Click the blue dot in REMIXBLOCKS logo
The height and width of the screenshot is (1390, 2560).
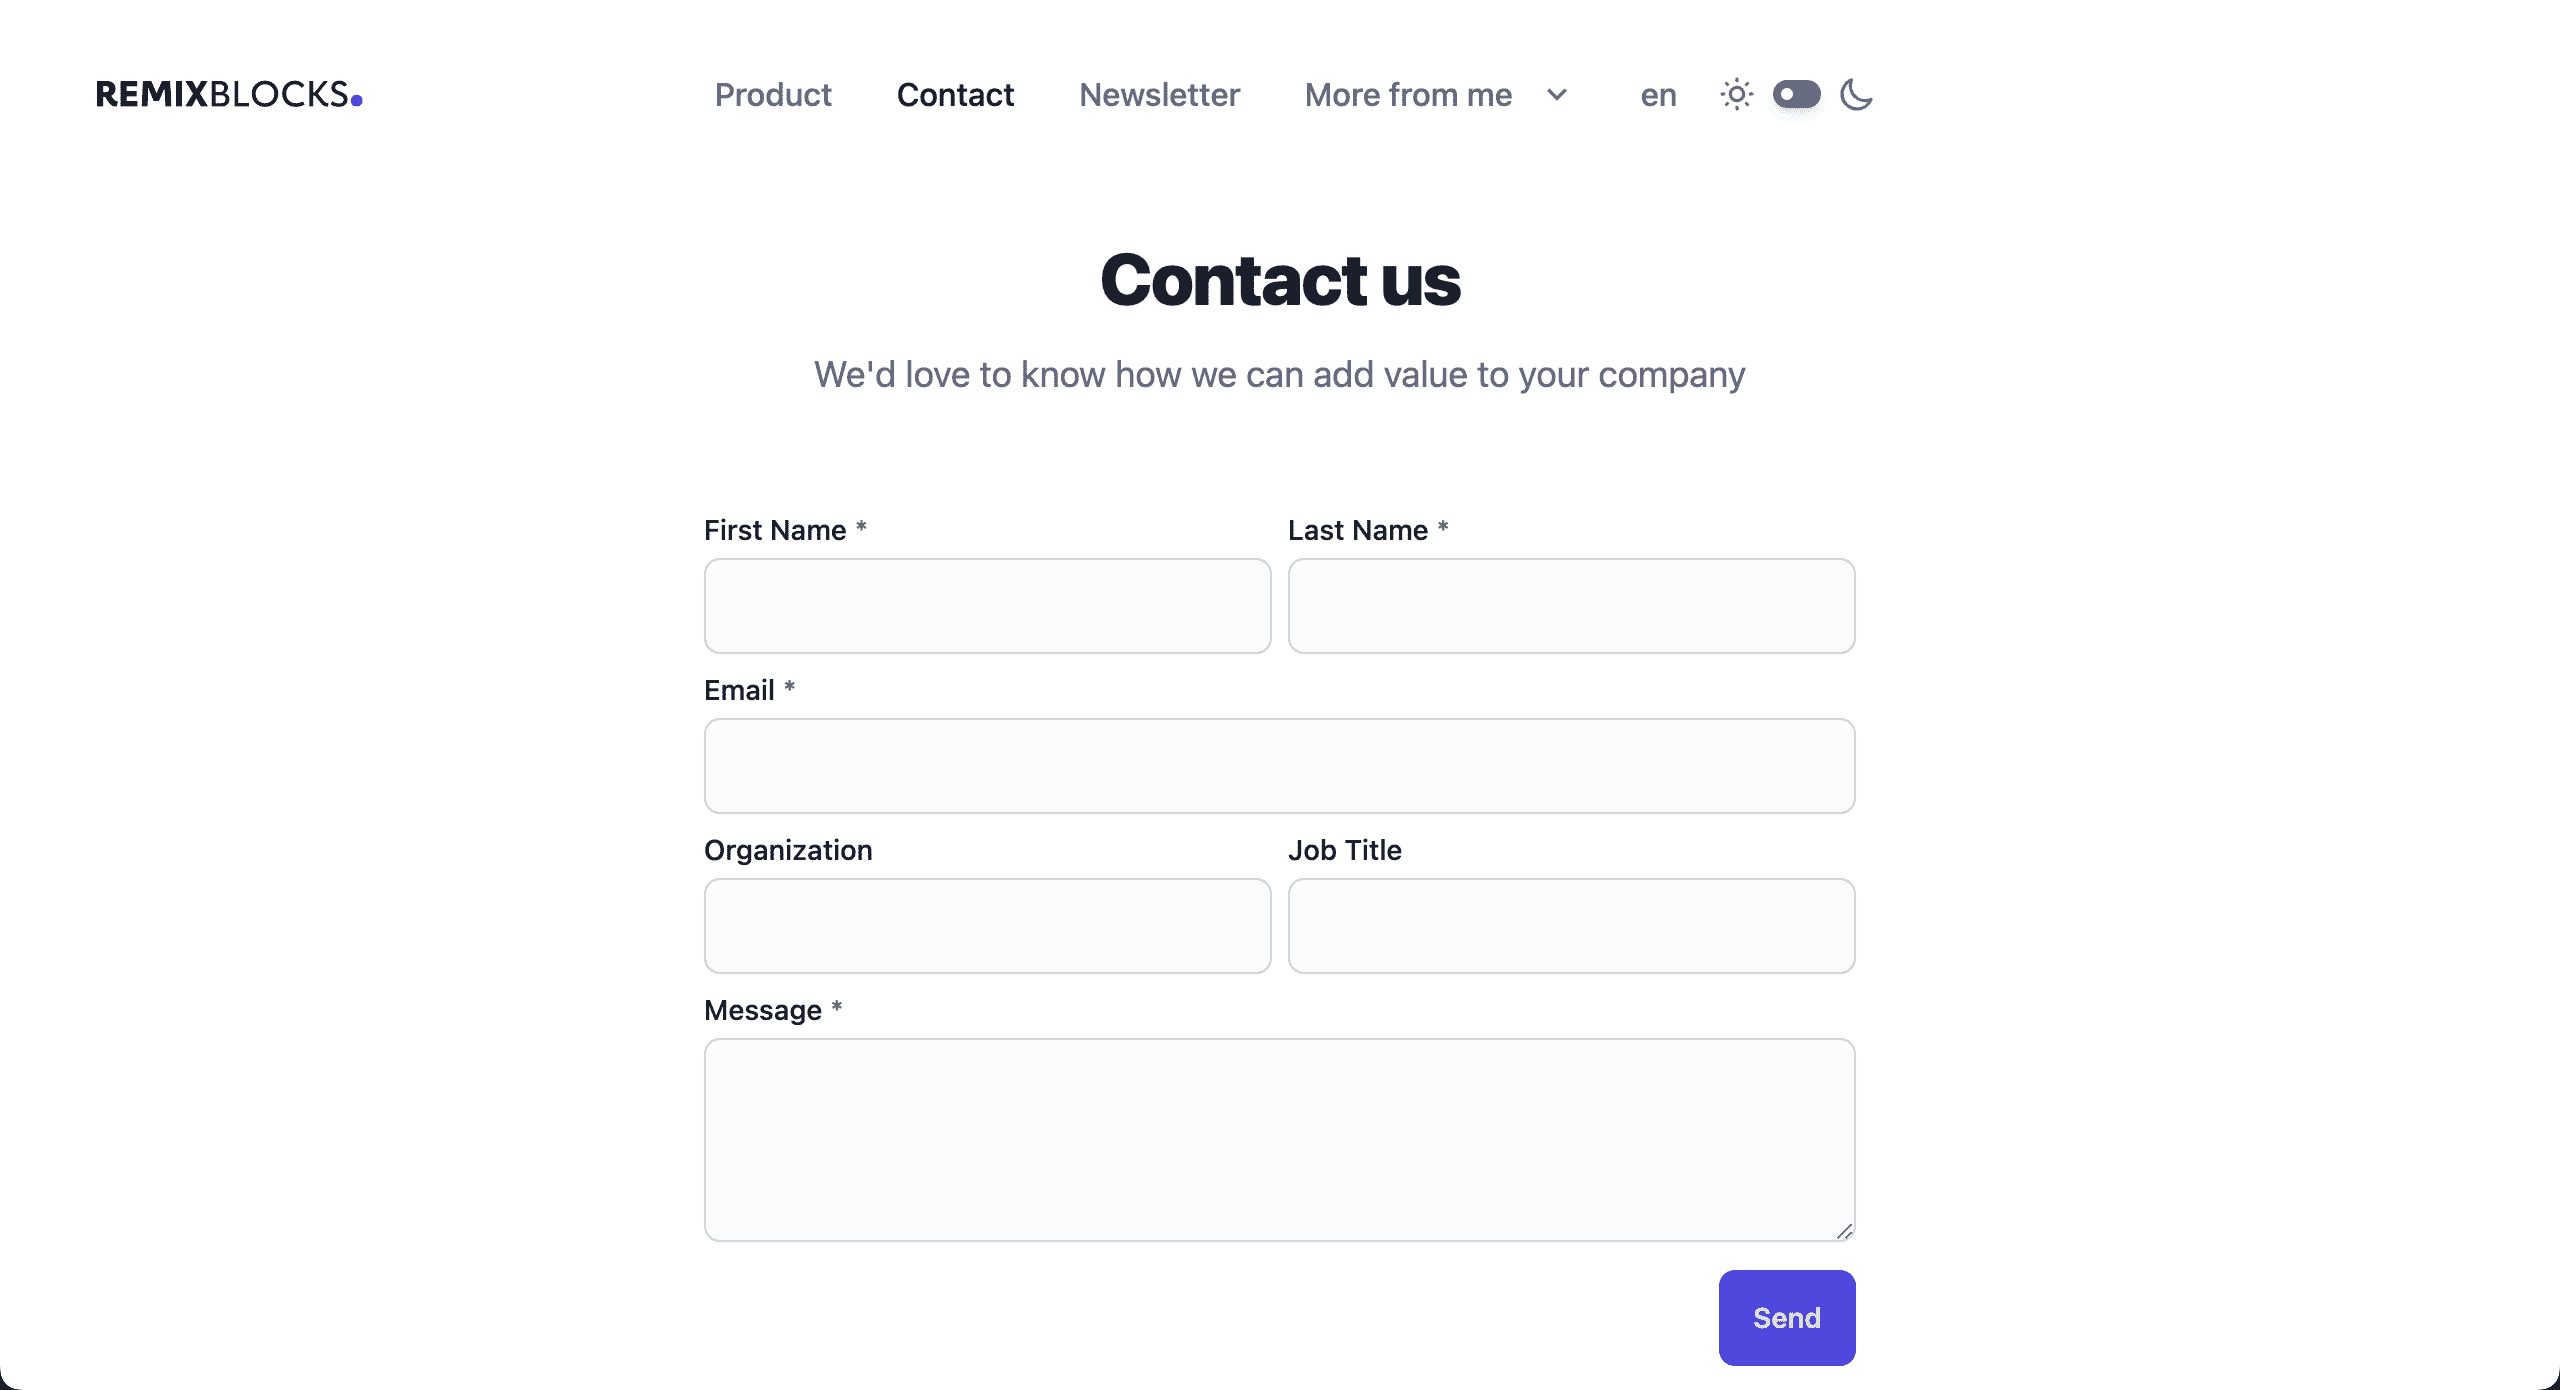tap(359, 99)
